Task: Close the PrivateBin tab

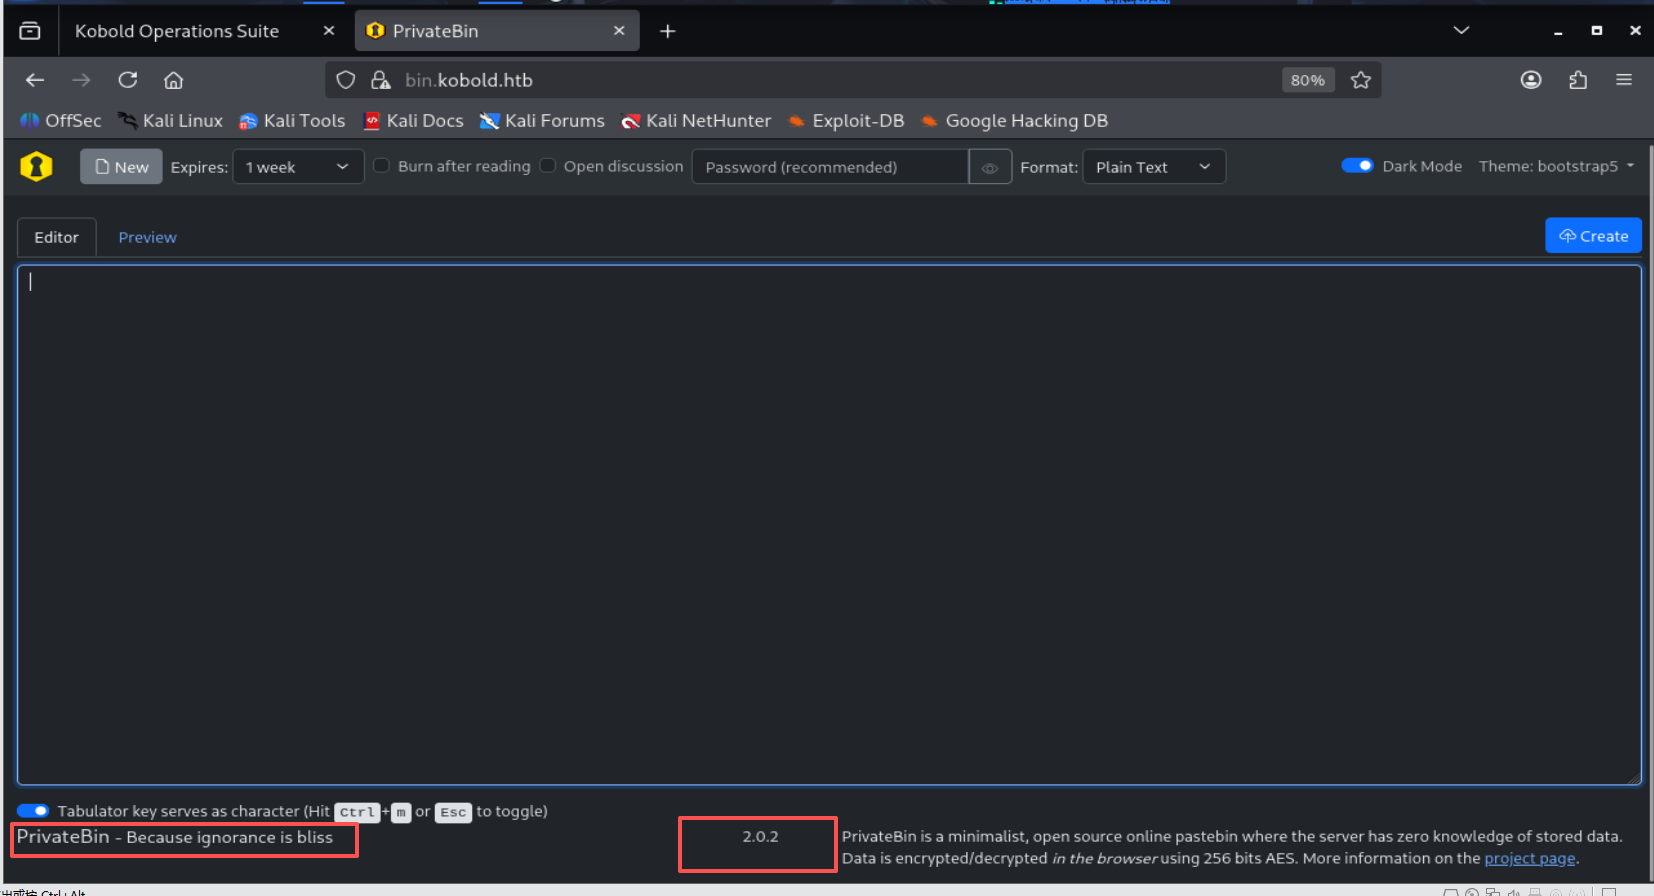Action: (620, 31)
